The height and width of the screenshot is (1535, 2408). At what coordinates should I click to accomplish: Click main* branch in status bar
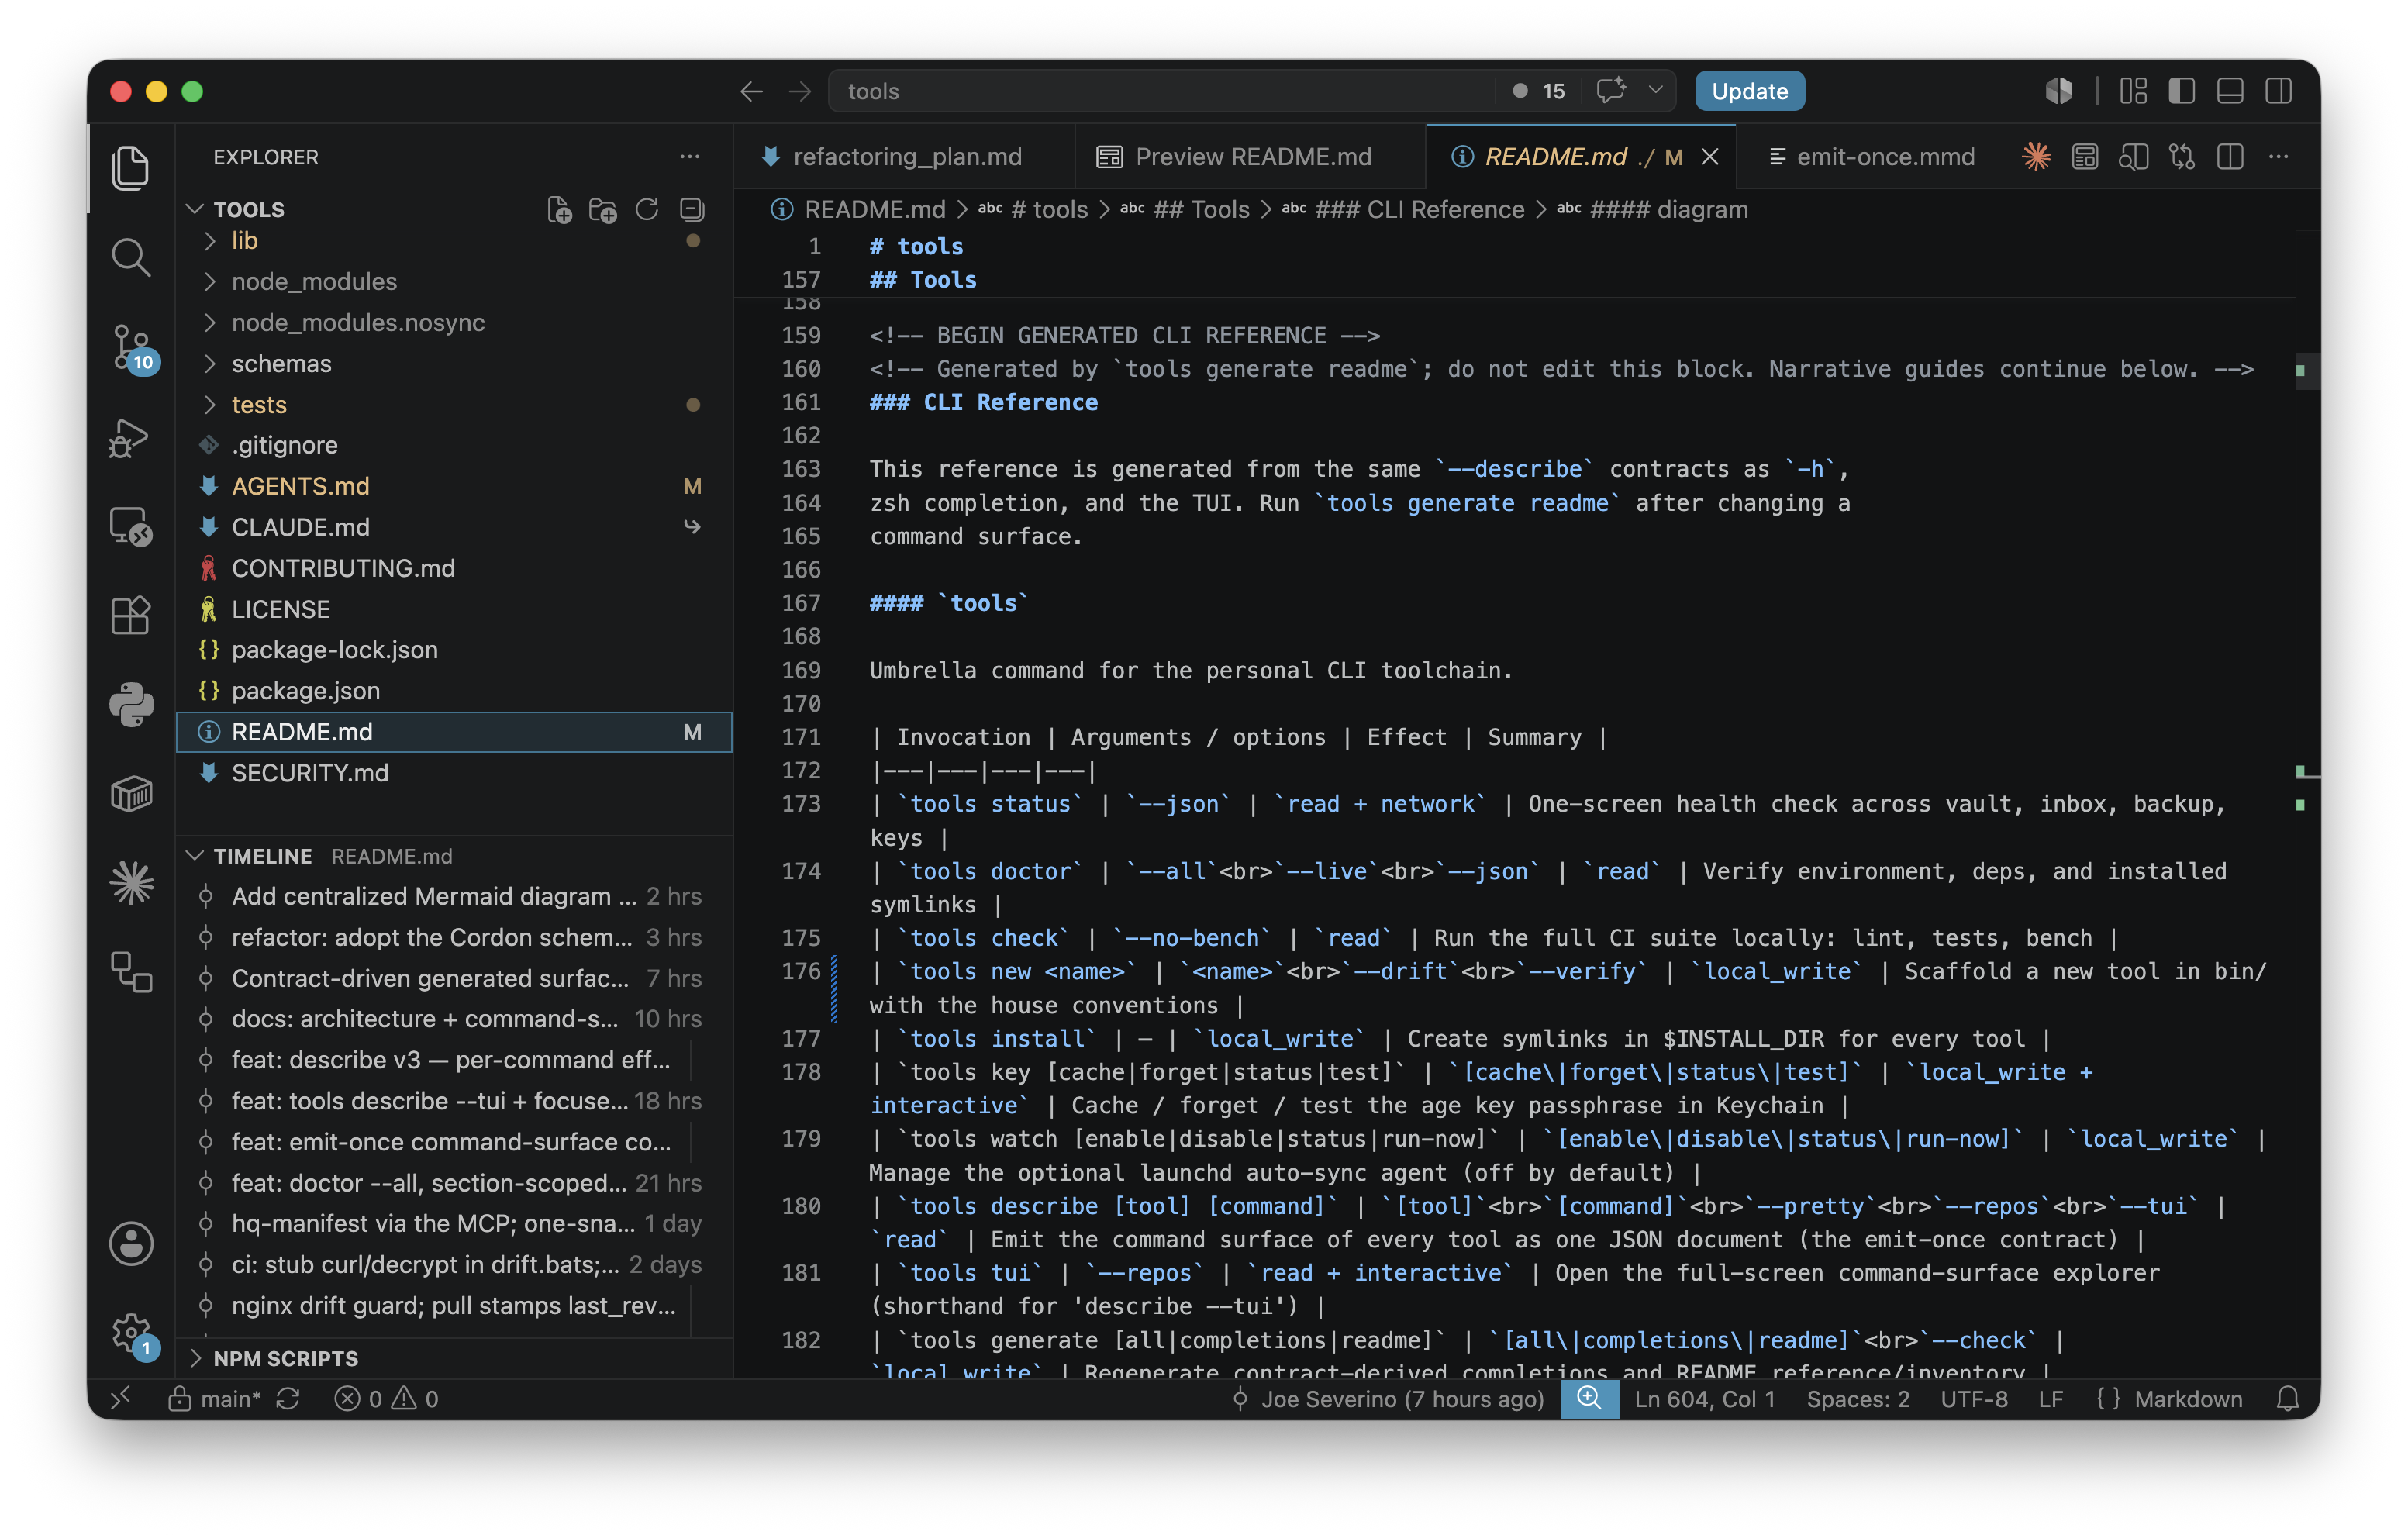point(215,1398)
